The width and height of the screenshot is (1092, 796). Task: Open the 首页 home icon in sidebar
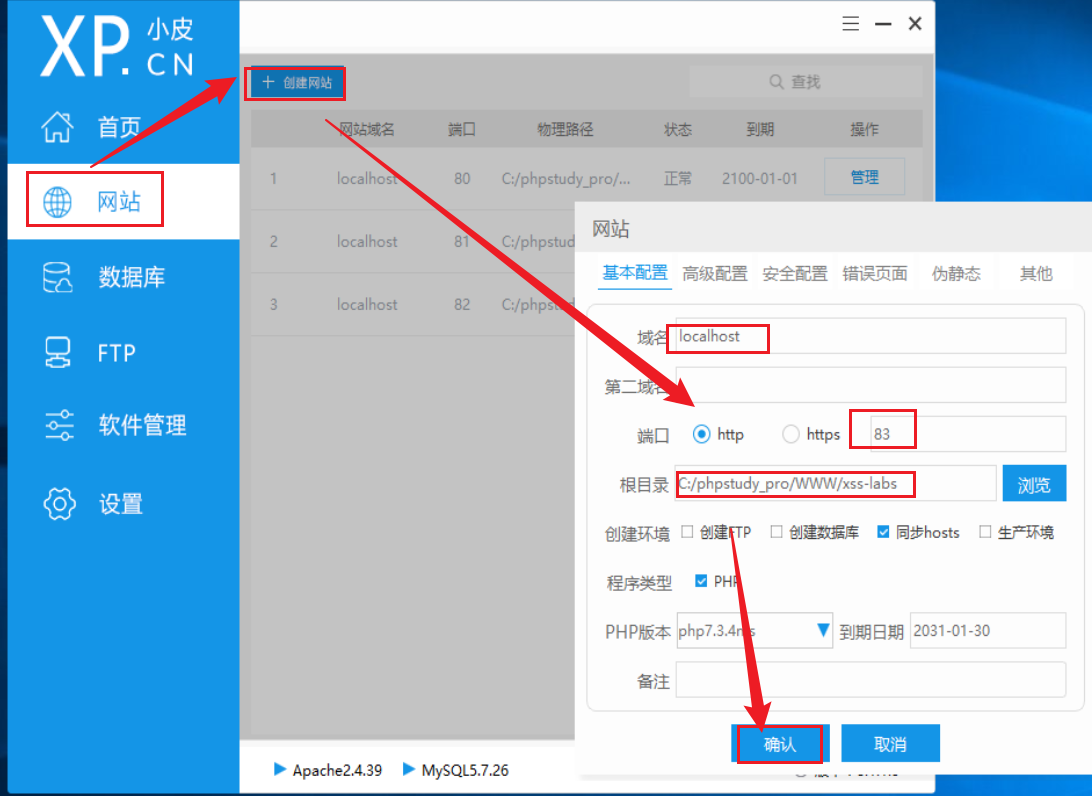(57, 127)
